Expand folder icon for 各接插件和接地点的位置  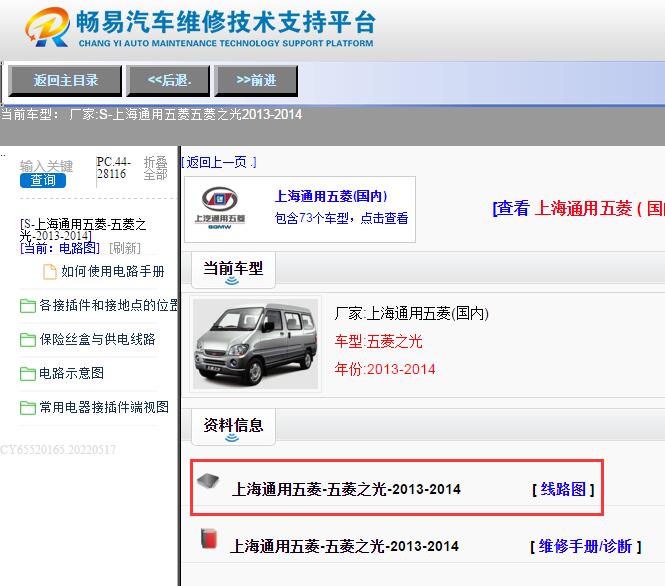(28, 306)
